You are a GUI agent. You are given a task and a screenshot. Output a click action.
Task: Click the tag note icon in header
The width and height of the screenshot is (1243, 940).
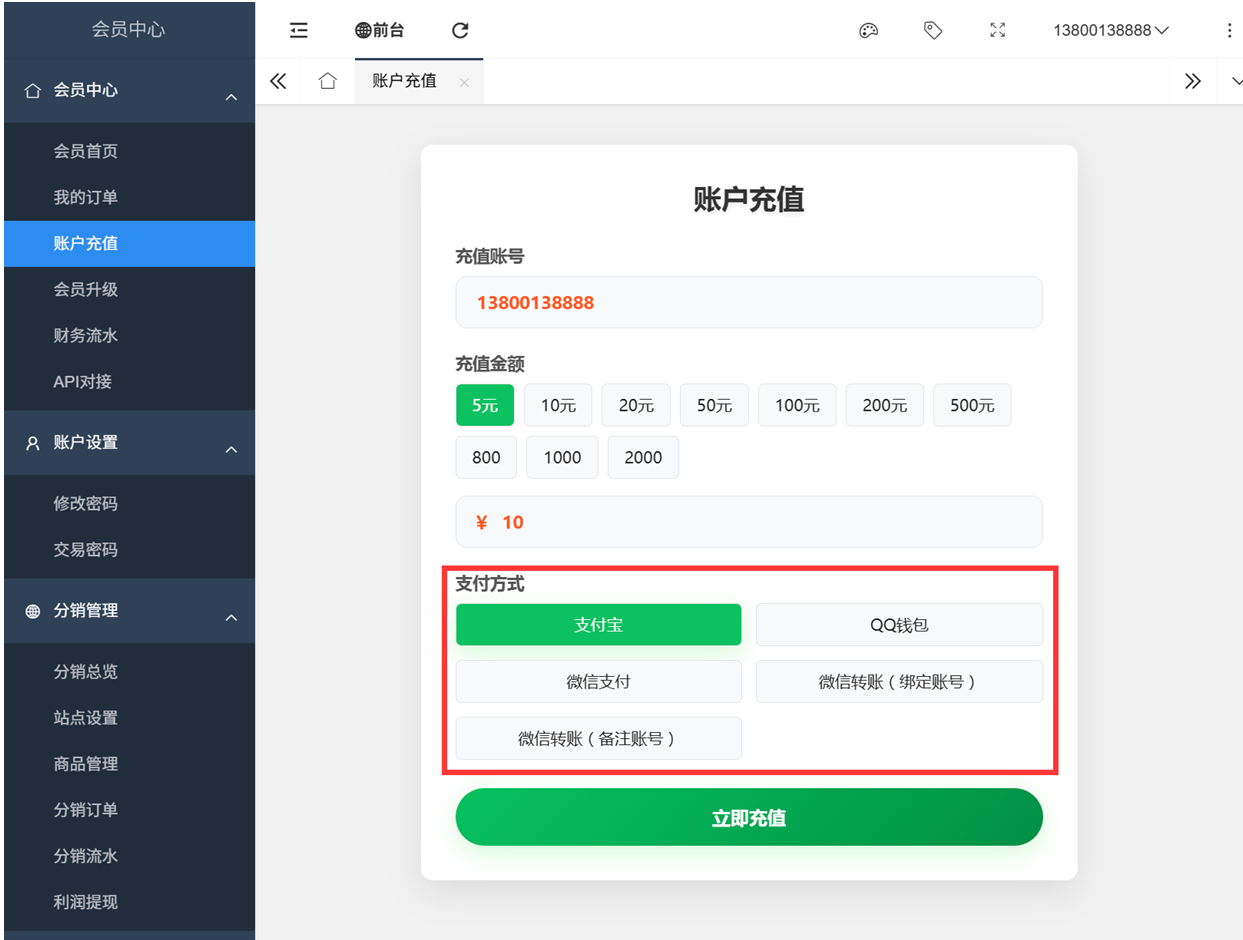[932, 30]
